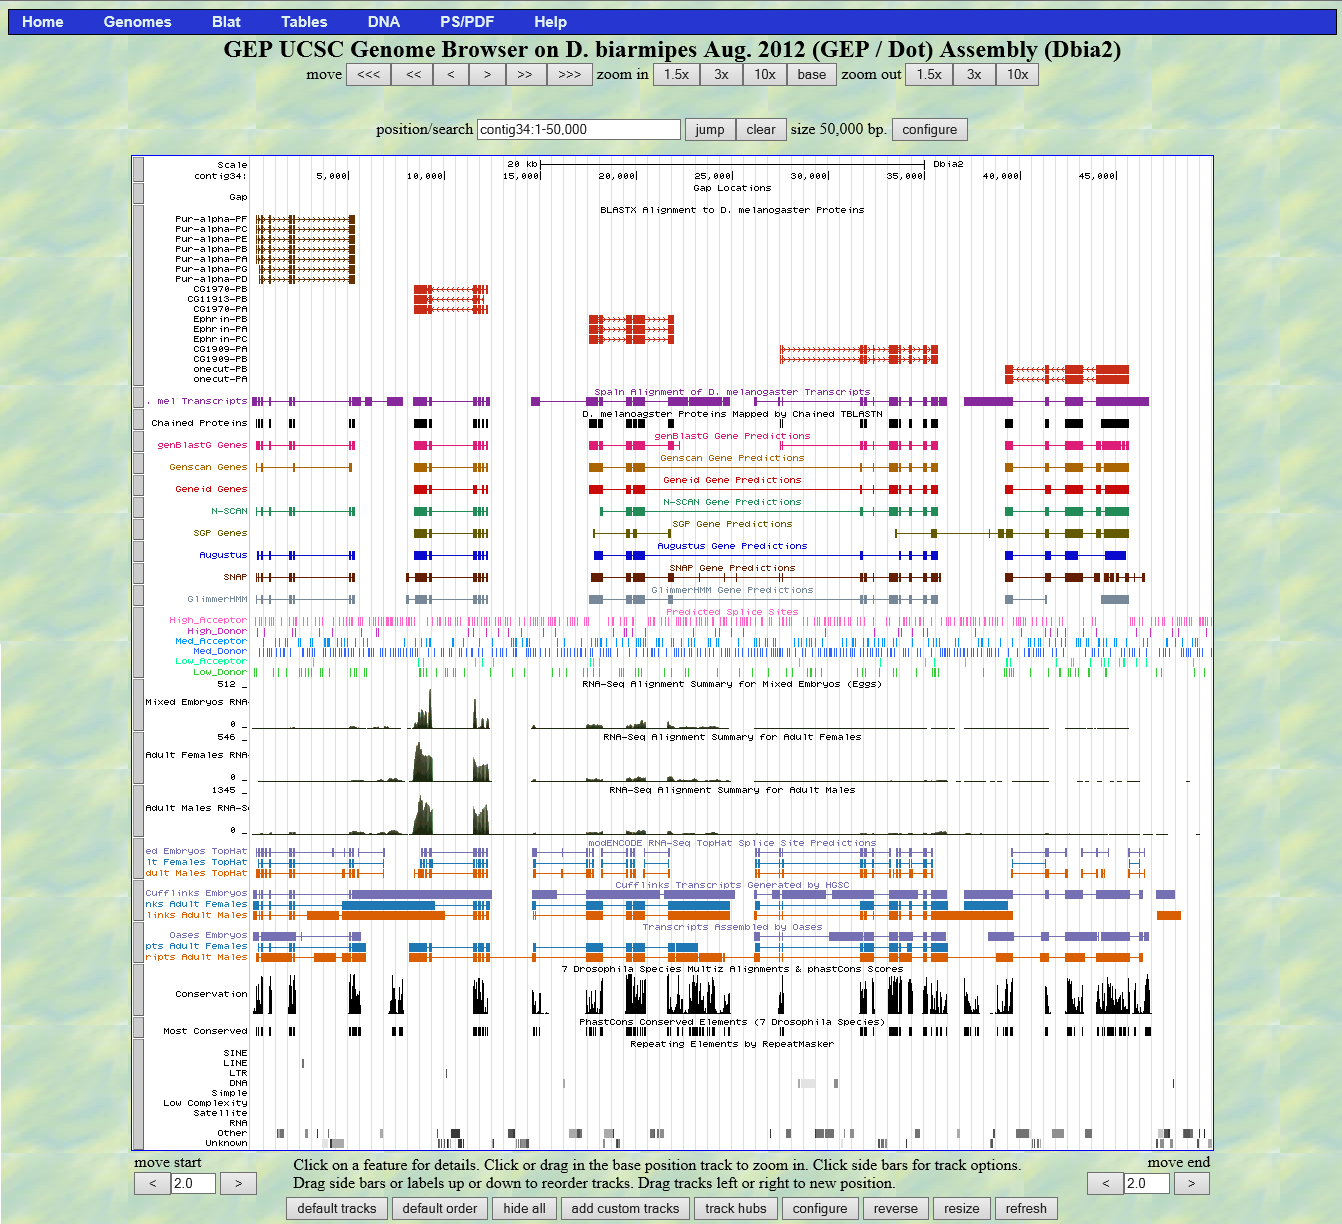The image size is (1342, 1224).
Task: Shift start right with move start > button
Action: pos(238,1183)
